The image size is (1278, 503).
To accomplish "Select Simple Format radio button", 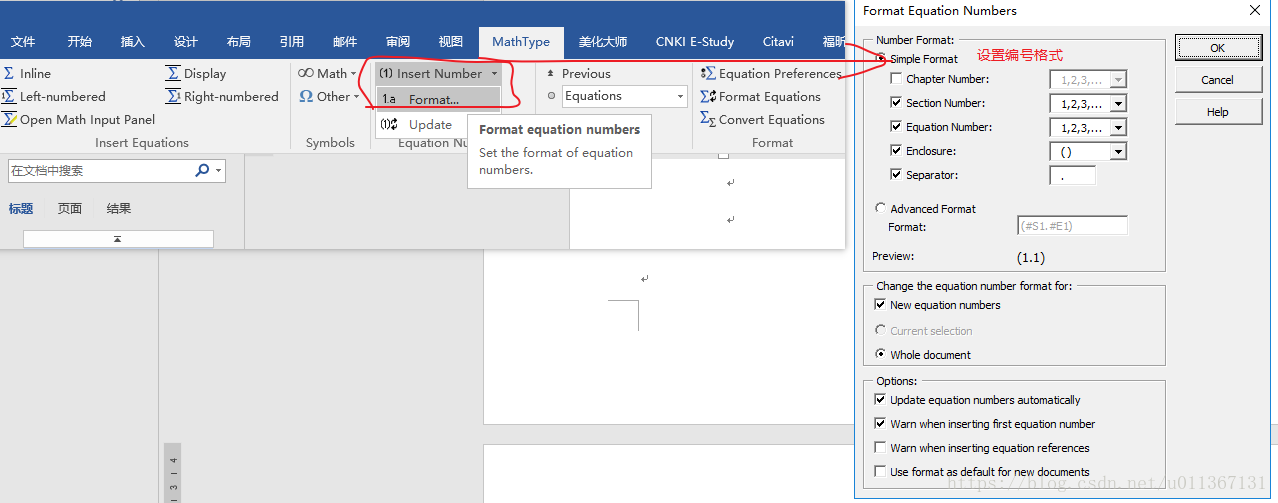I will [880, 59].
